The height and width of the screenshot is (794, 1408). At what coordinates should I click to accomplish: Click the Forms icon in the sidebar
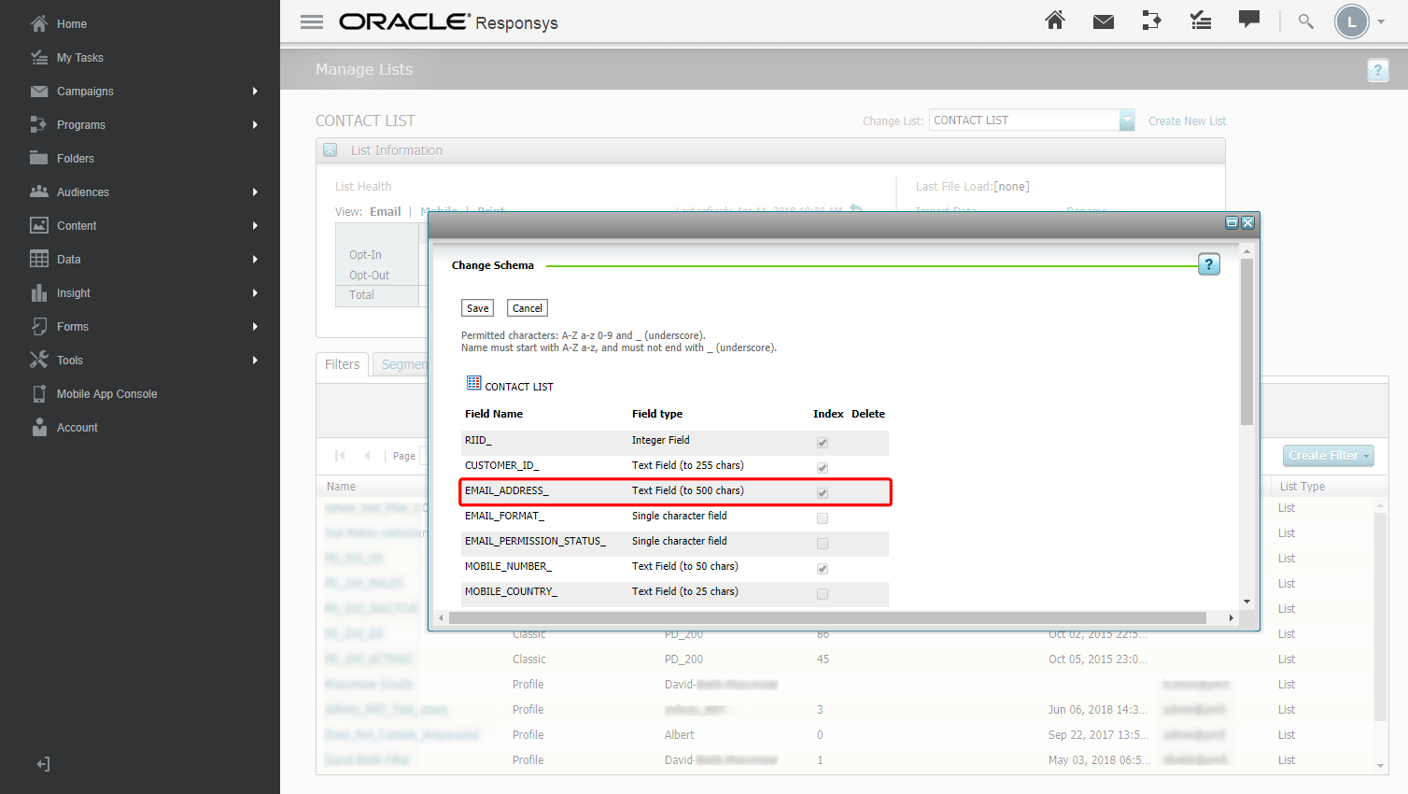[x=39, y=326]
